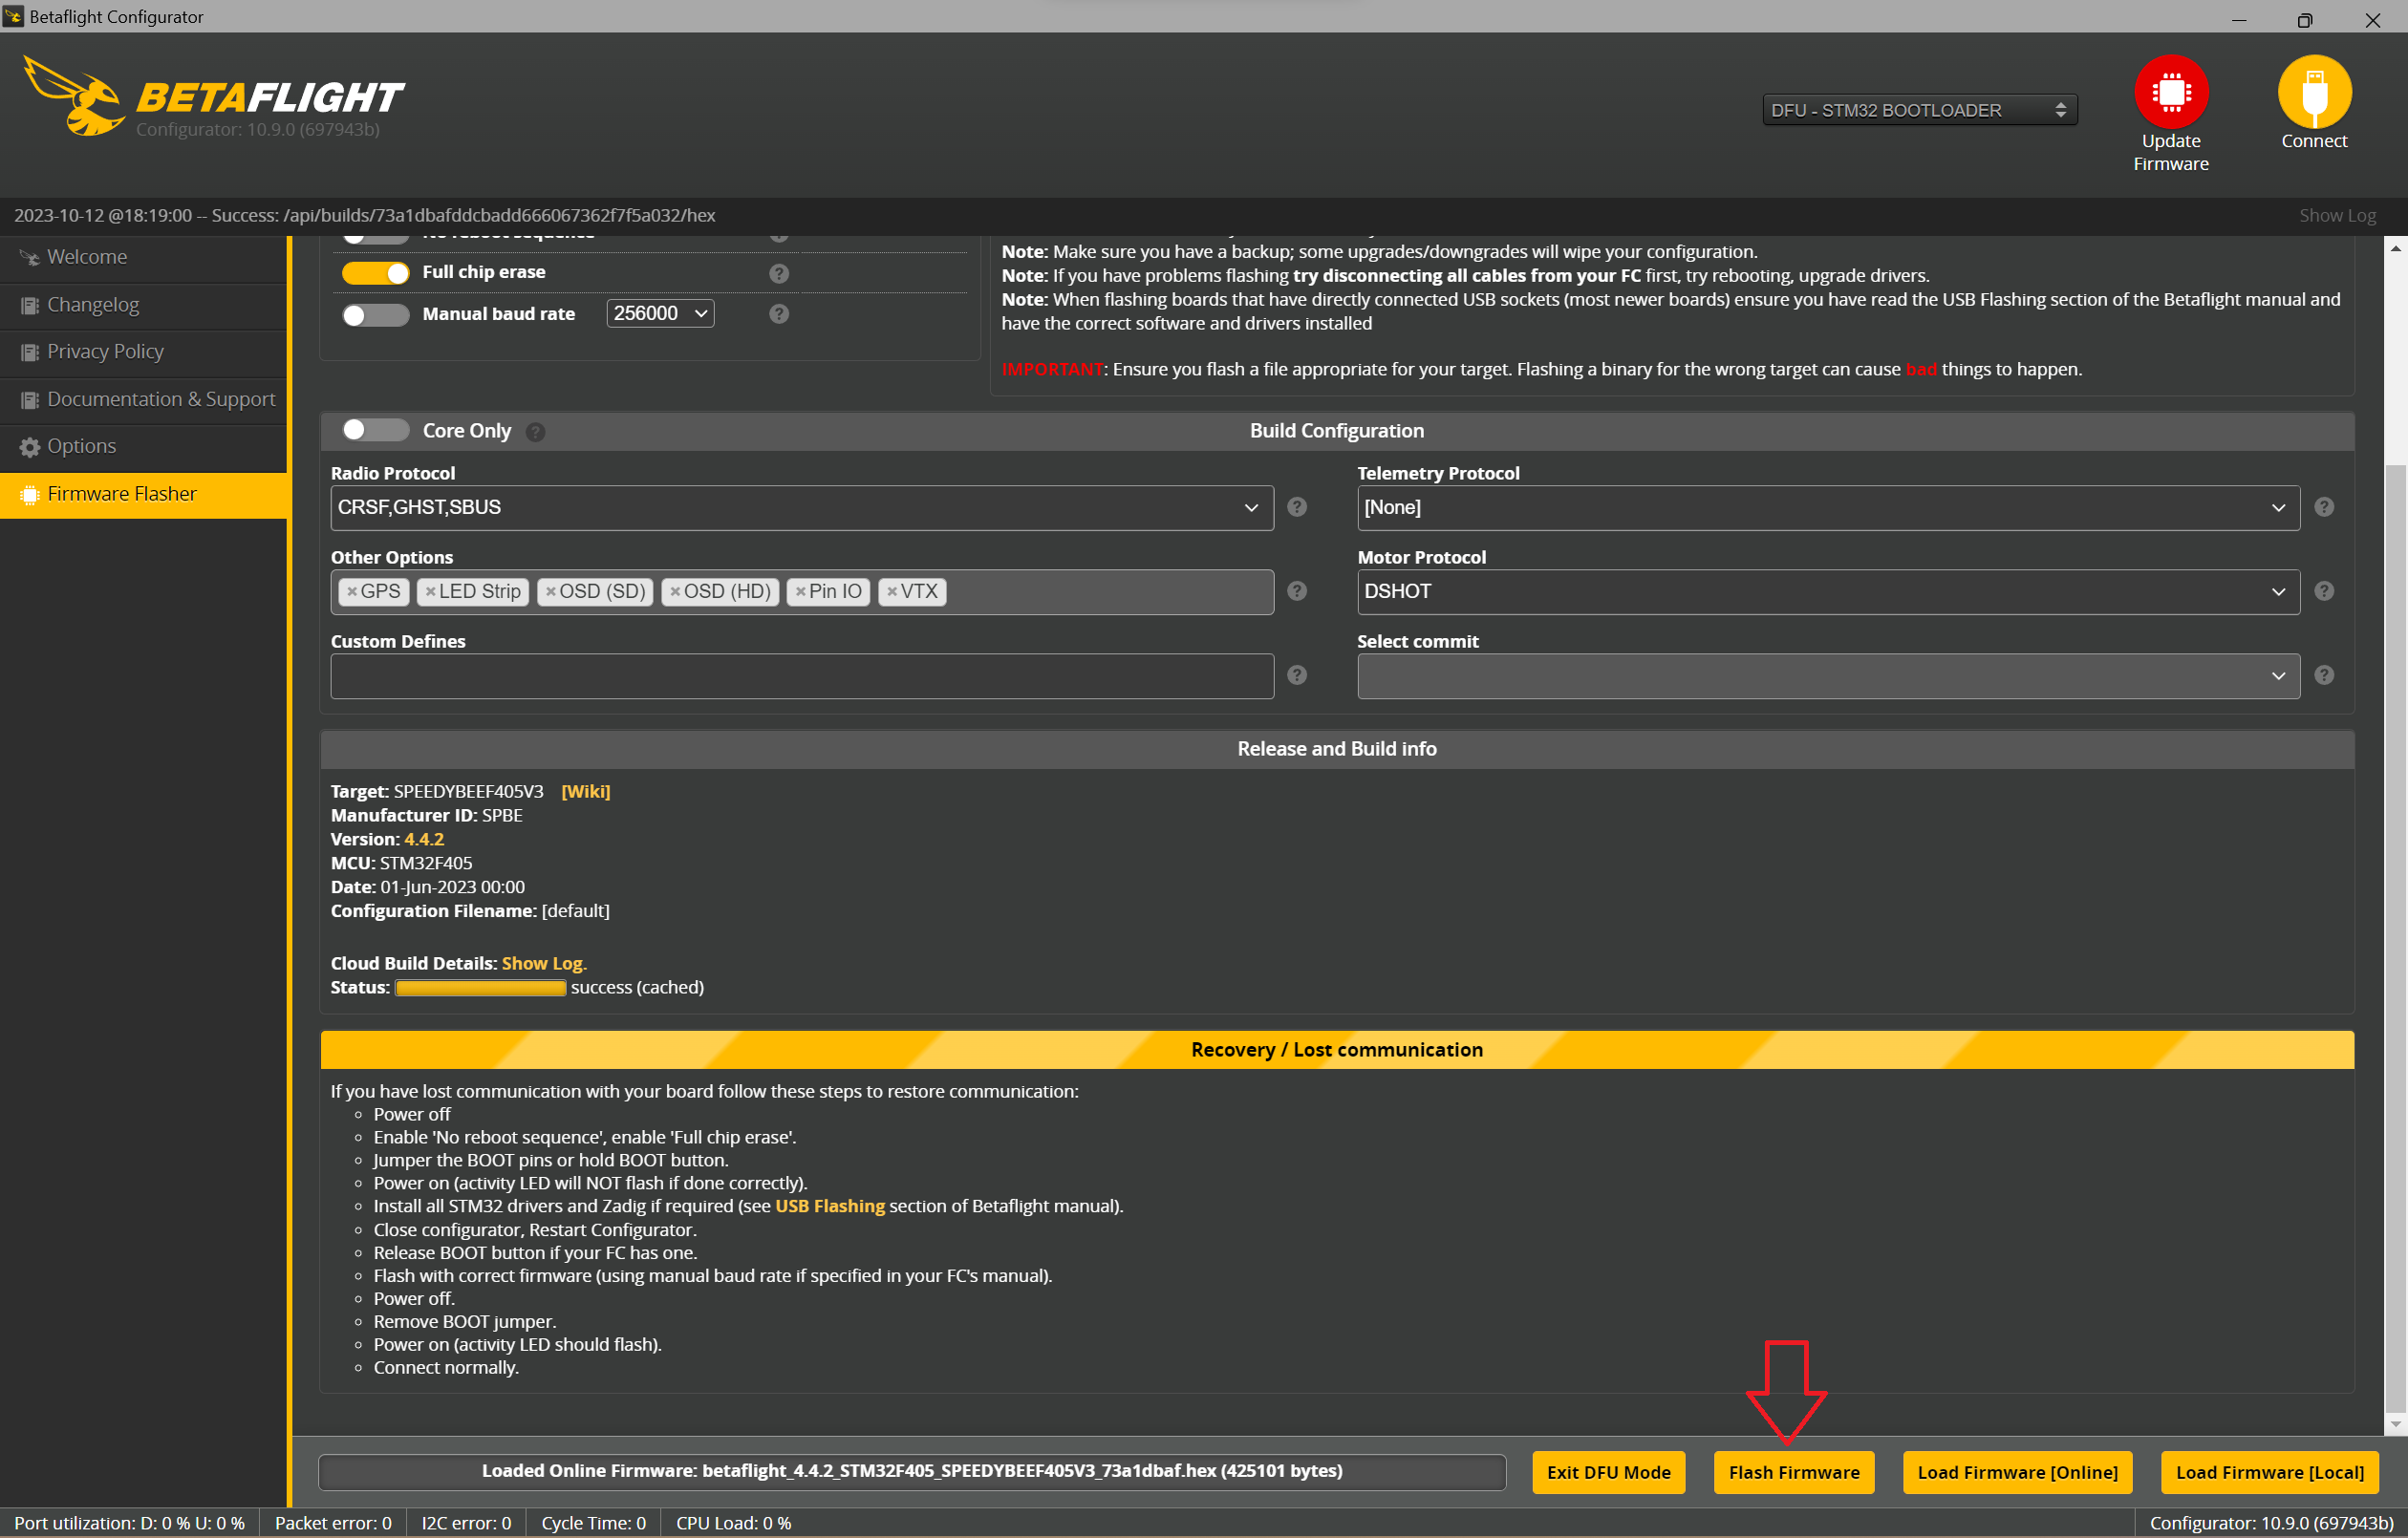Click Load Firmware [Local] button
This screenshot has height=1538, width=2408.
[x=2269, y=1472]
